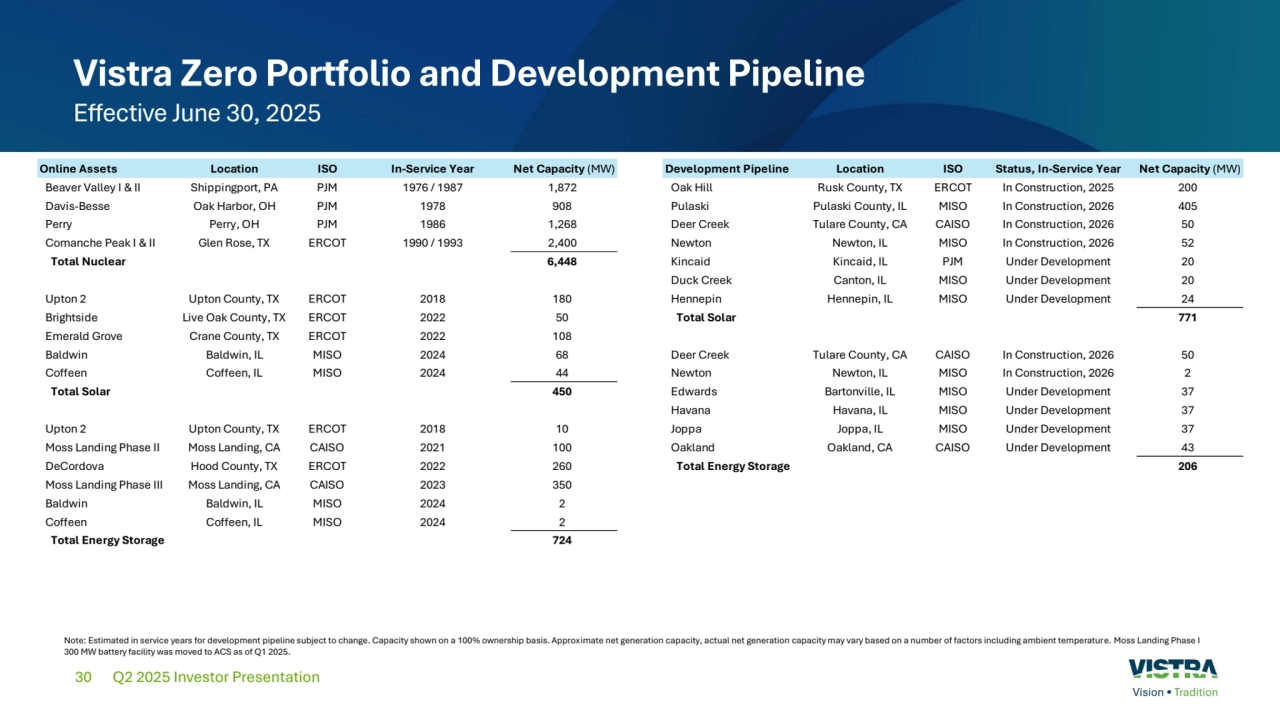1280x720 pixels.
Task: Select the 350 capacity value
Action: coord(563,485)
